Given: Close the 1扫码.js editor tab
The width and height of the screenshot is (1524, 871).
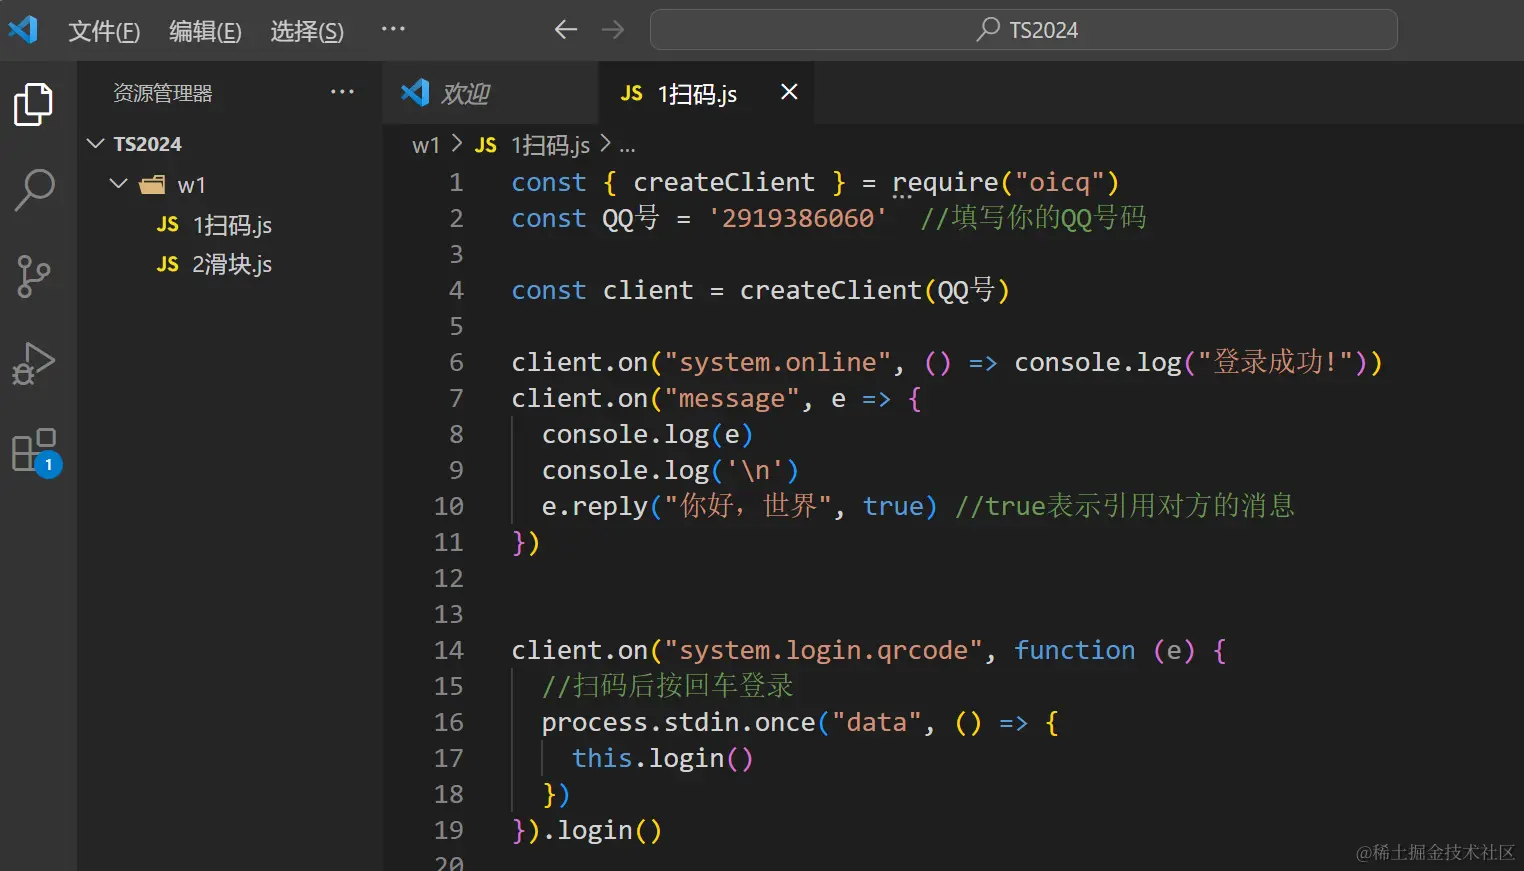Looking at the screenshot, I should pos(789,92).
